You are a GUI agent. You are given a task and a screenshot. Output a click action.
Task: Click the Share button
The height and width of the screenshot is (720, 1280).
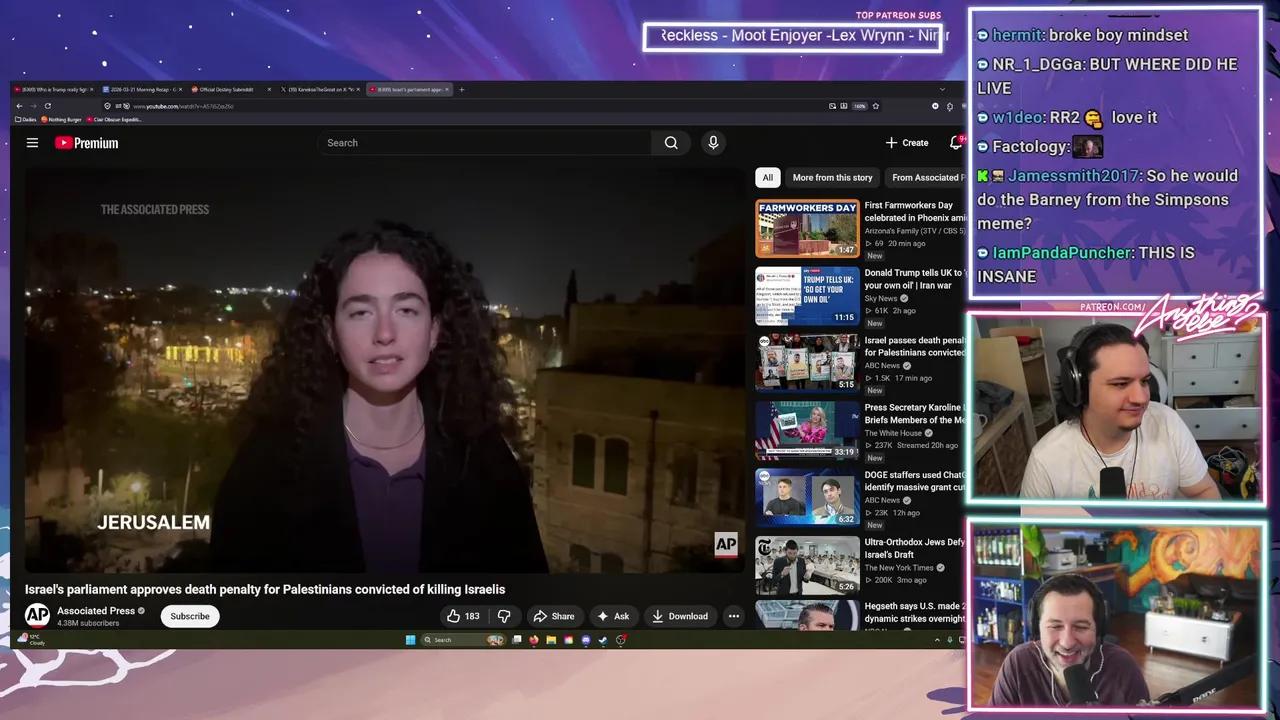coord(554,616)
